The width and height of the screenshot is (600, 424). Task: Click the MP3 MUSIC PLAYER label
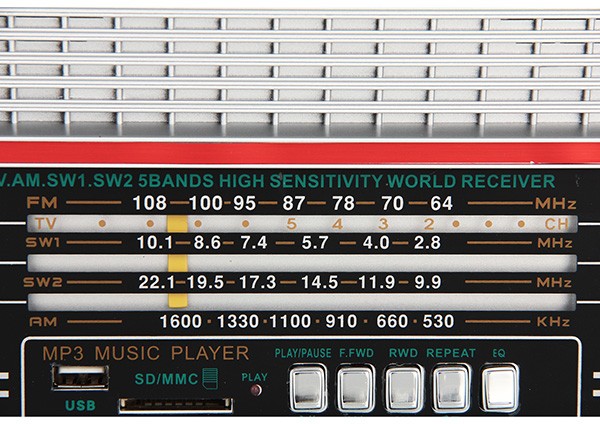145,353
